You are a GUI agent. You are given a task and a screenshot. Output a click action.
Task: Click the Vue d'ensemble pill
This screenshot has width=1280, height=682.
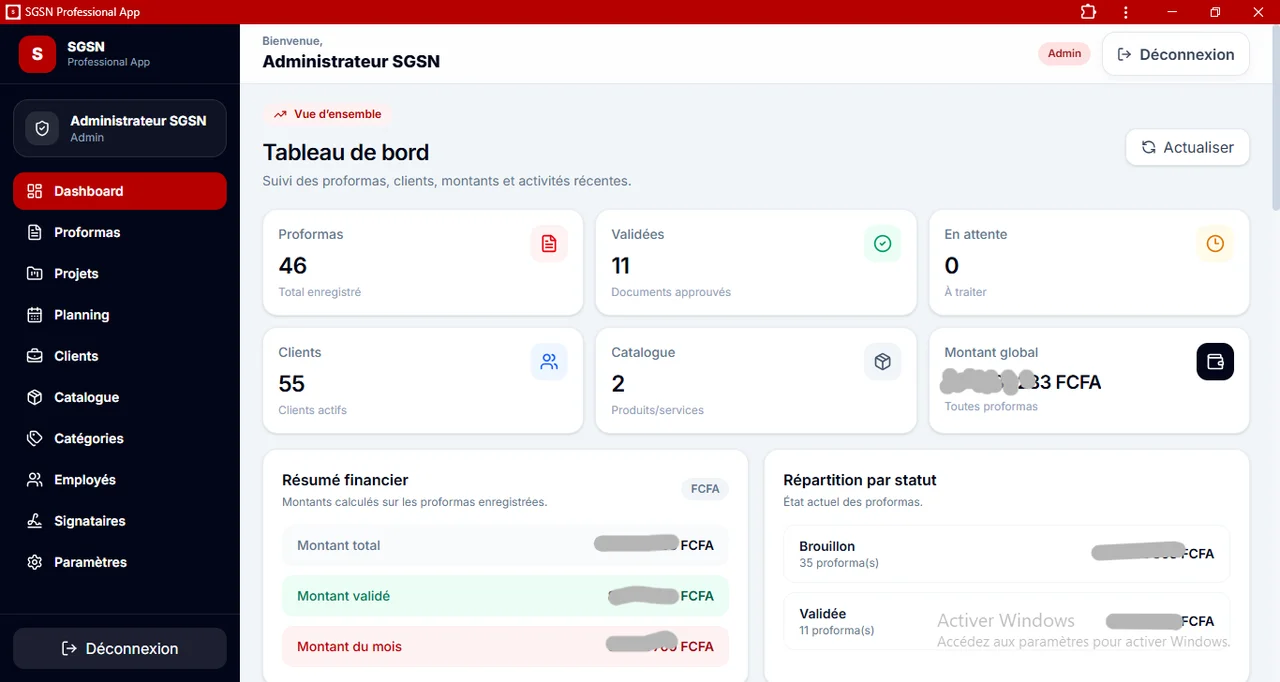point(327,114)
